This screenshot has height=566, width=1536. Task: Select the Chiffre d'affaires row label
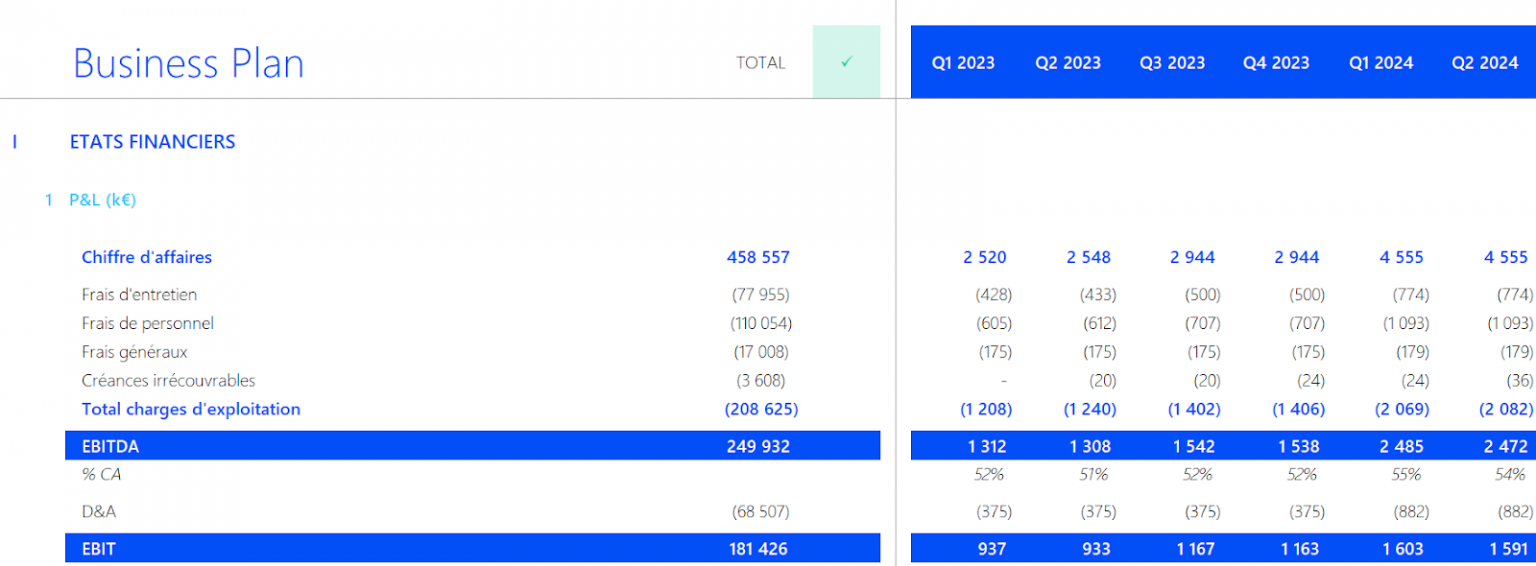pyautogui.click(x=147, y=257)
